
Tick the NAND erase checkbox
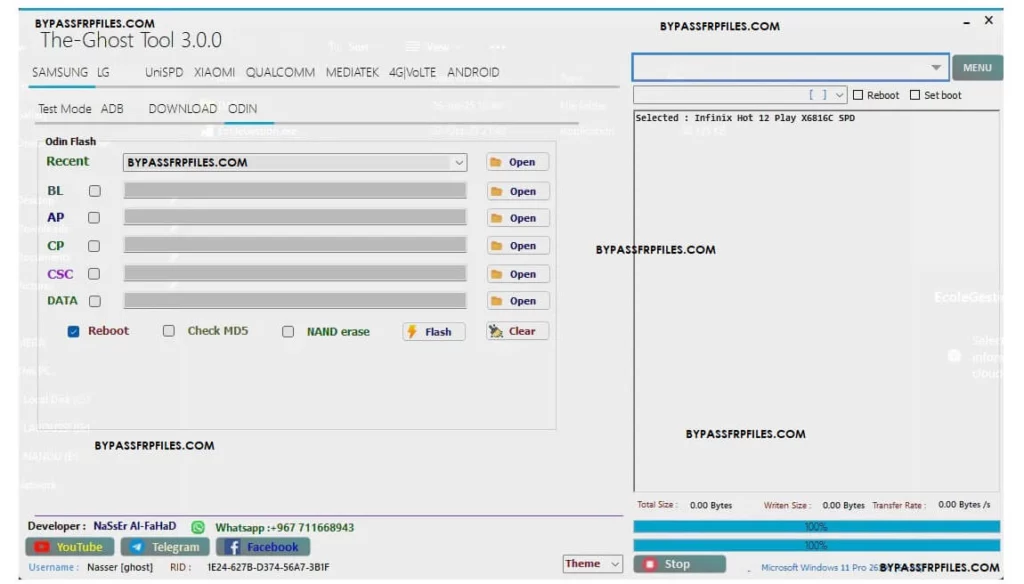(288, 331)
